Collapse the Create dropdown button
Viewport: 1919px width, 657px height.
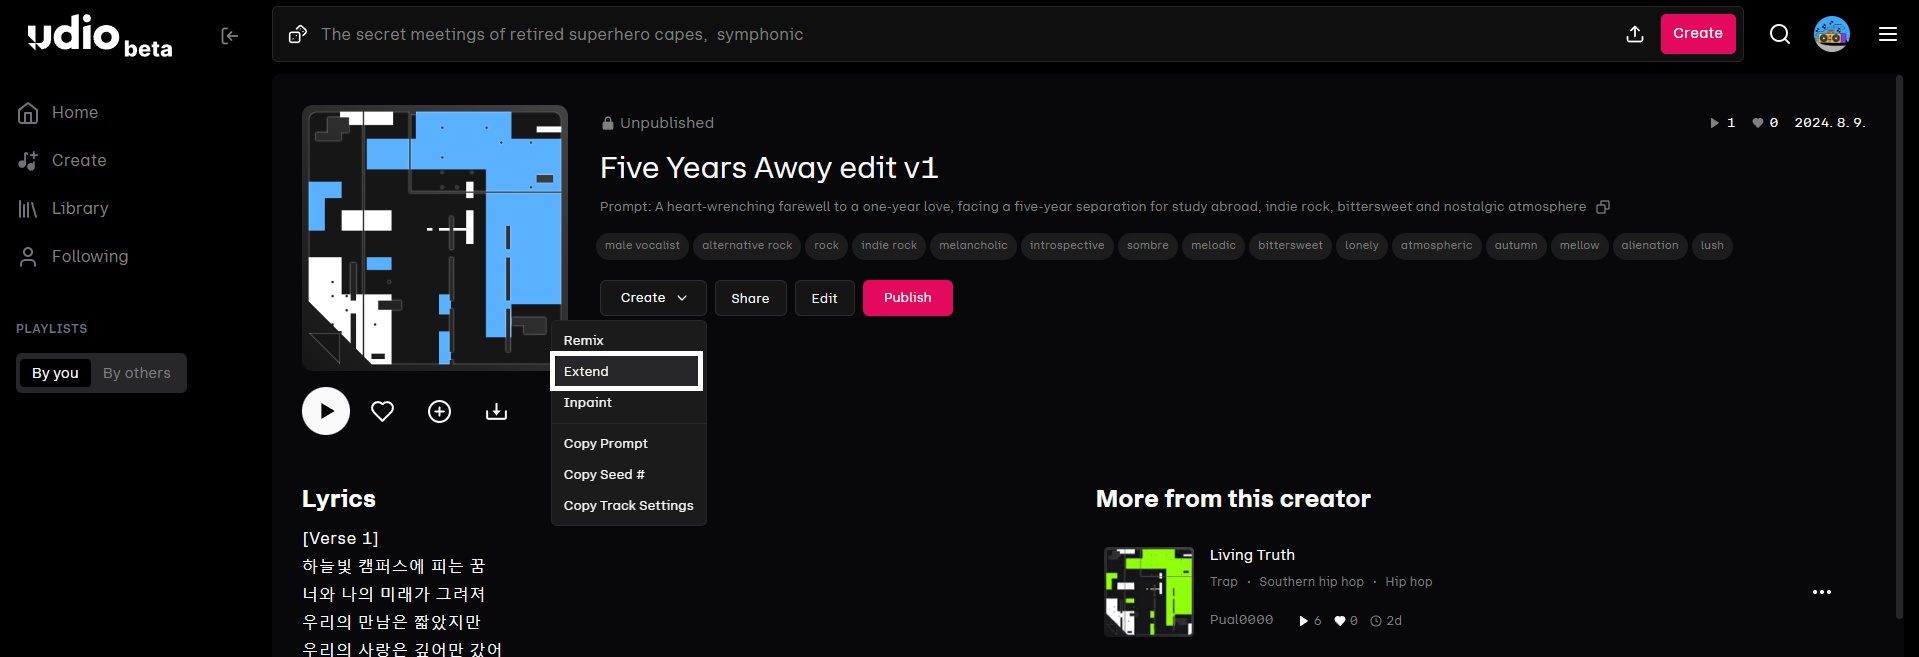[x=653, y=298]
